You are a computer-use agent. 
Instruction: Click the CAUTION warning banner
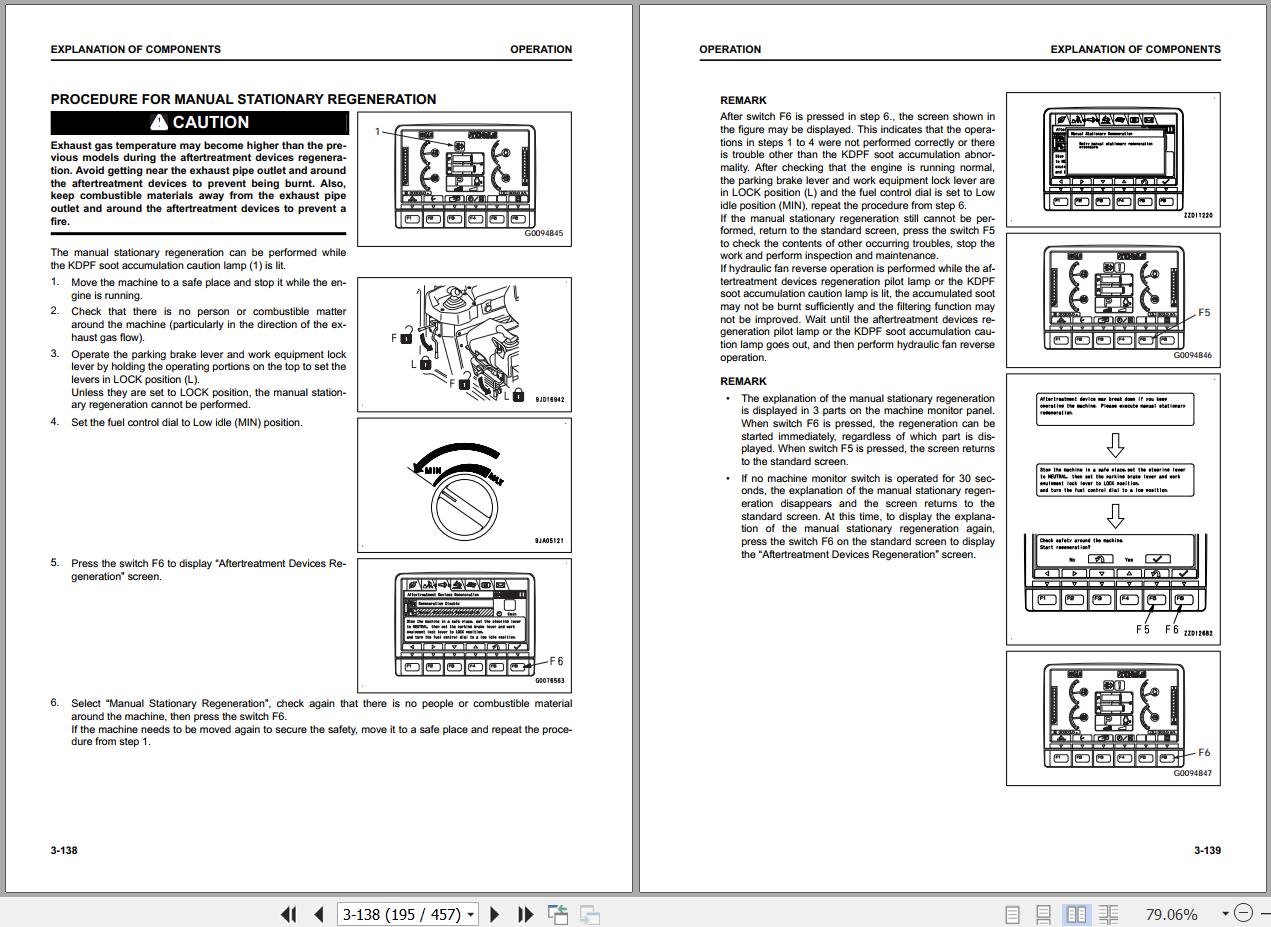click(199, 123)
